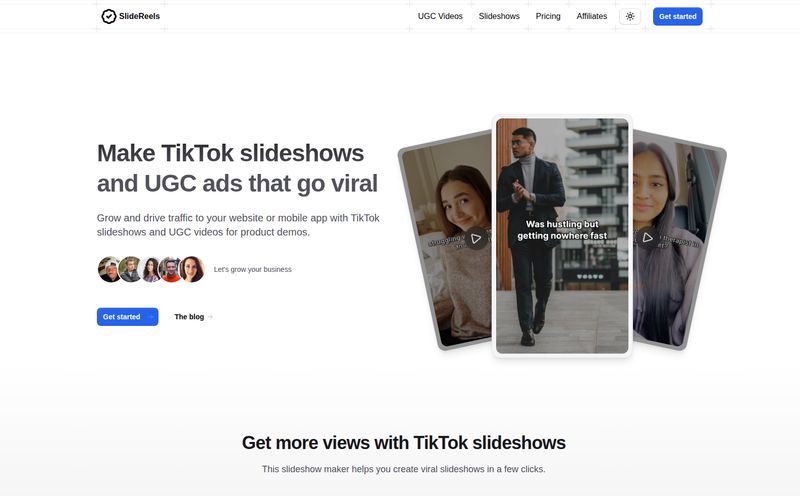Click the SlideReels brand name text
Image resolution: width=800 pixels, height=496 pixels.
tap(139, 16)
